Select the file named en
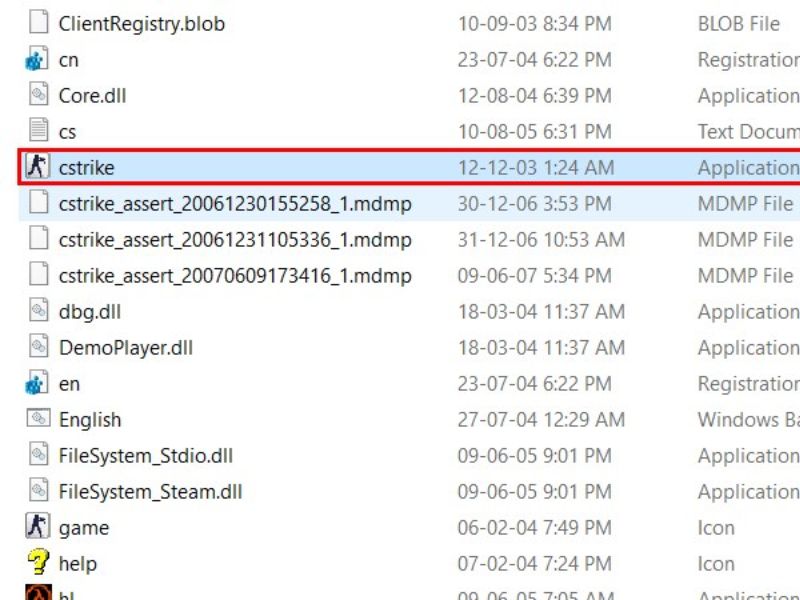 tap(69, 384)
